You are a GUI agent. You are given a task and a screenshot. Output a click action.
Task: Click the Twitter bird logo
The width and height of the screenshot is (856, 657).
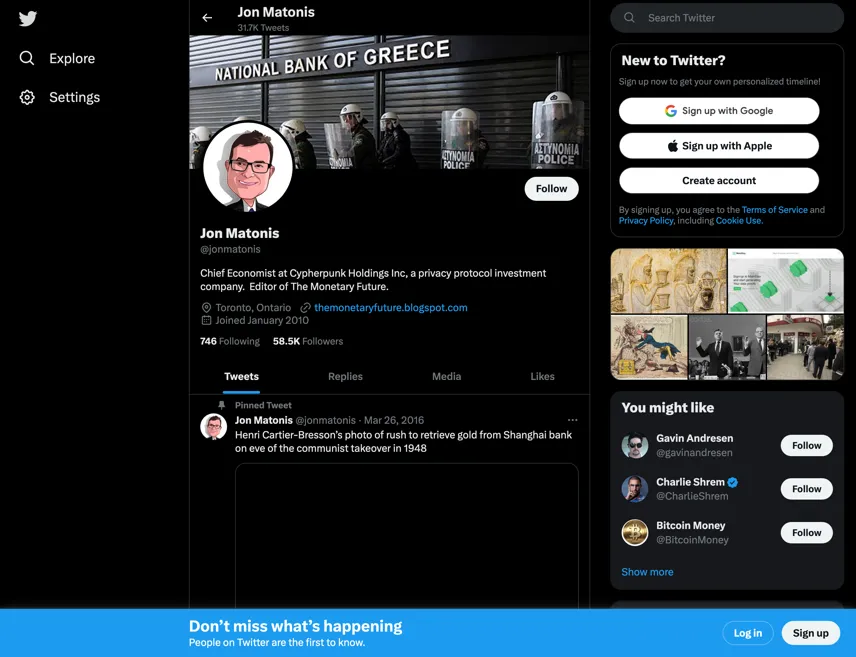pyautogui.click(x=27, y=19)
